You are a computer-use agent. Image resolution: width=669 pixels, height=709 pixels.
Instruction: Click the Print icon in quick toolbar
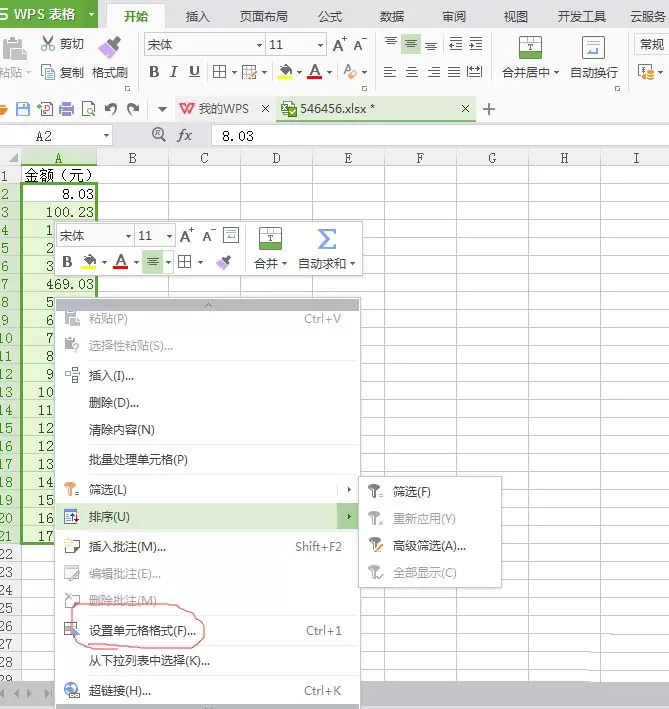[x=66, y=109]
